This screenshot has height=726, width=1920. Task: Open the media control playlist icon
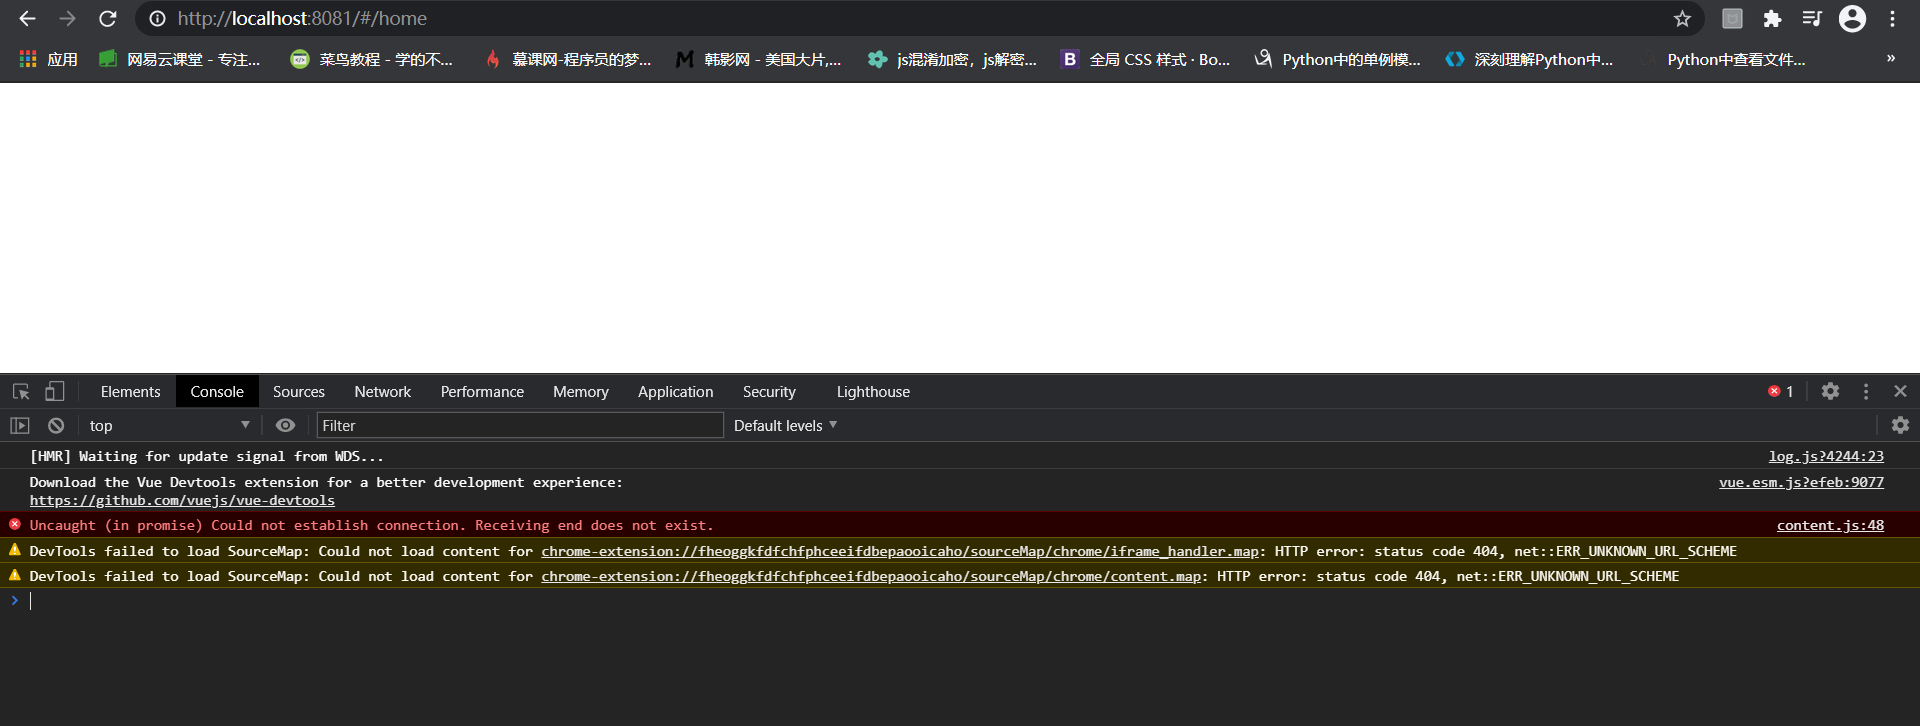point(1812,18)
